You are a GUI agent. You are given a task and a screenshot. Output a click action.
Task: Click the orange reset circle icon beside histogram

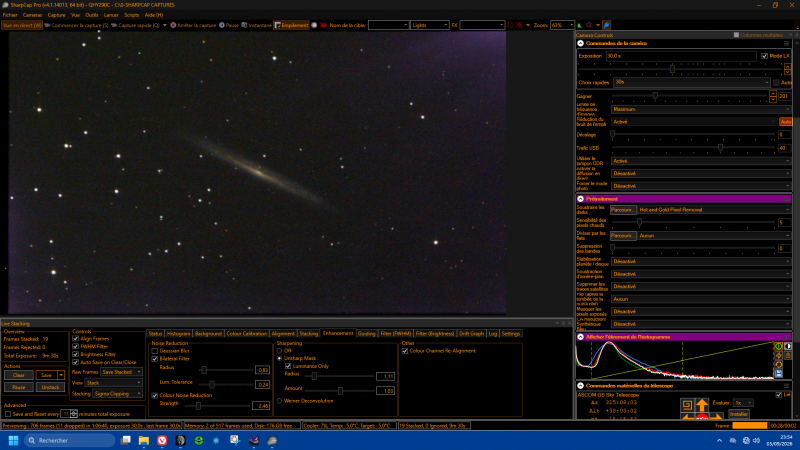click(779, 365)
